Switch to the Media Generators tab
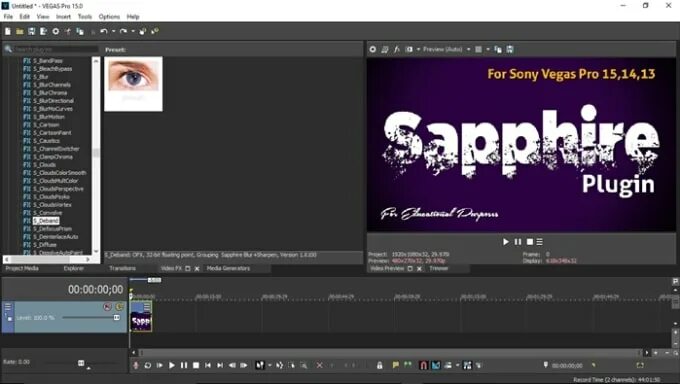 [x=228, y=268]
